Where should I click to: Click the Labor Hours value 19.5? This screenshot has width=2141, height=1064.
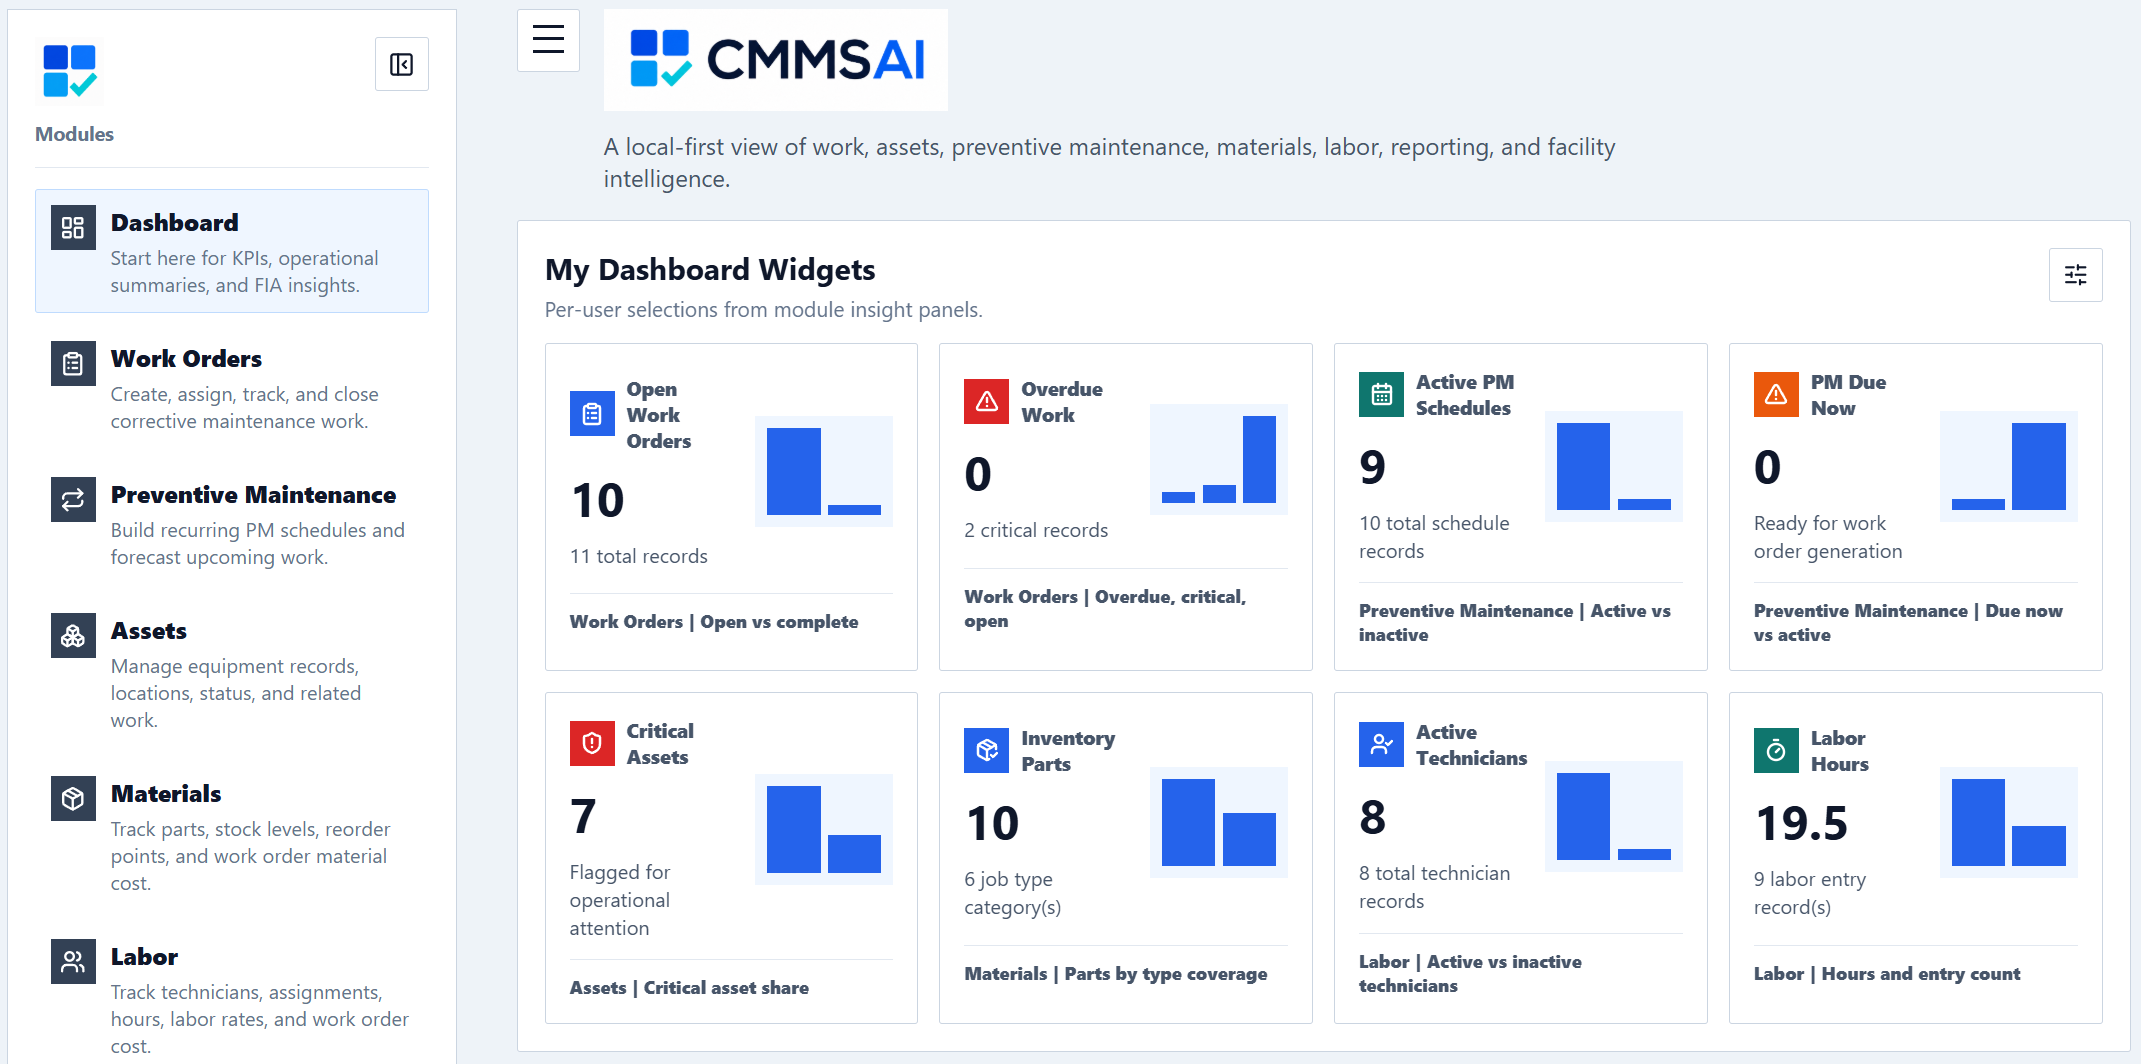1802,824
